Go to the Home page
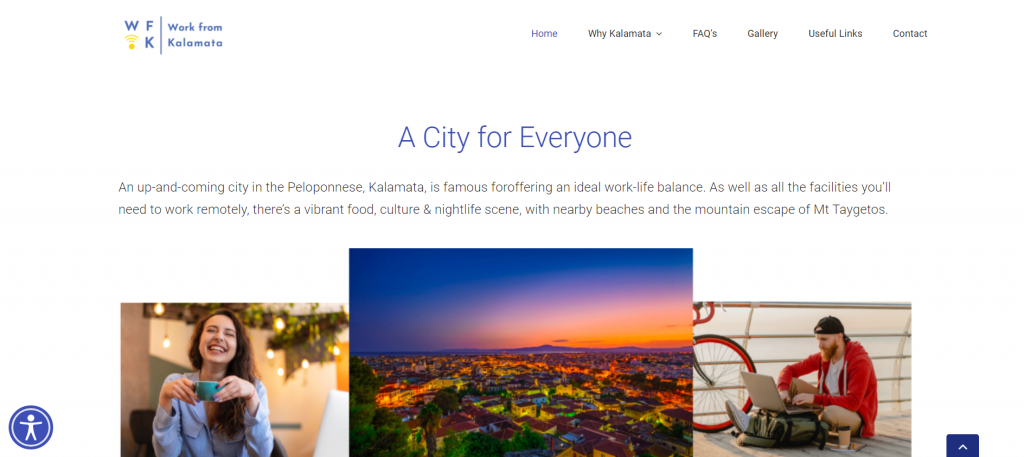 tap(544, 33)
